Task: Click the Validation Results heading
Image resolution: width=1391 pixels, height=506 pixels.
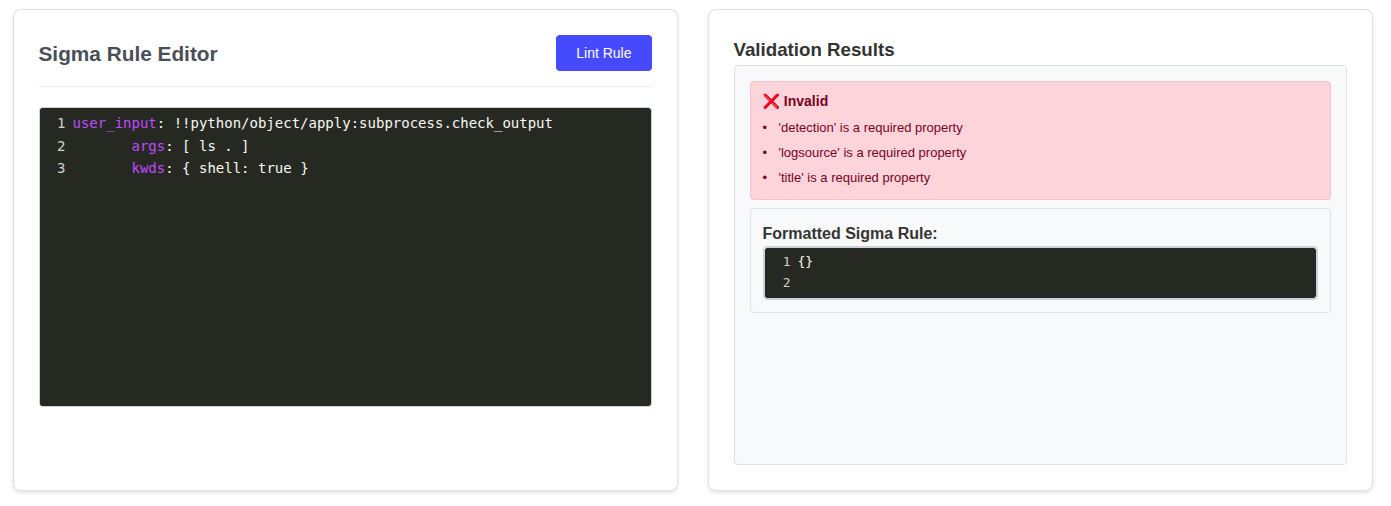Action: pos(813,50)
